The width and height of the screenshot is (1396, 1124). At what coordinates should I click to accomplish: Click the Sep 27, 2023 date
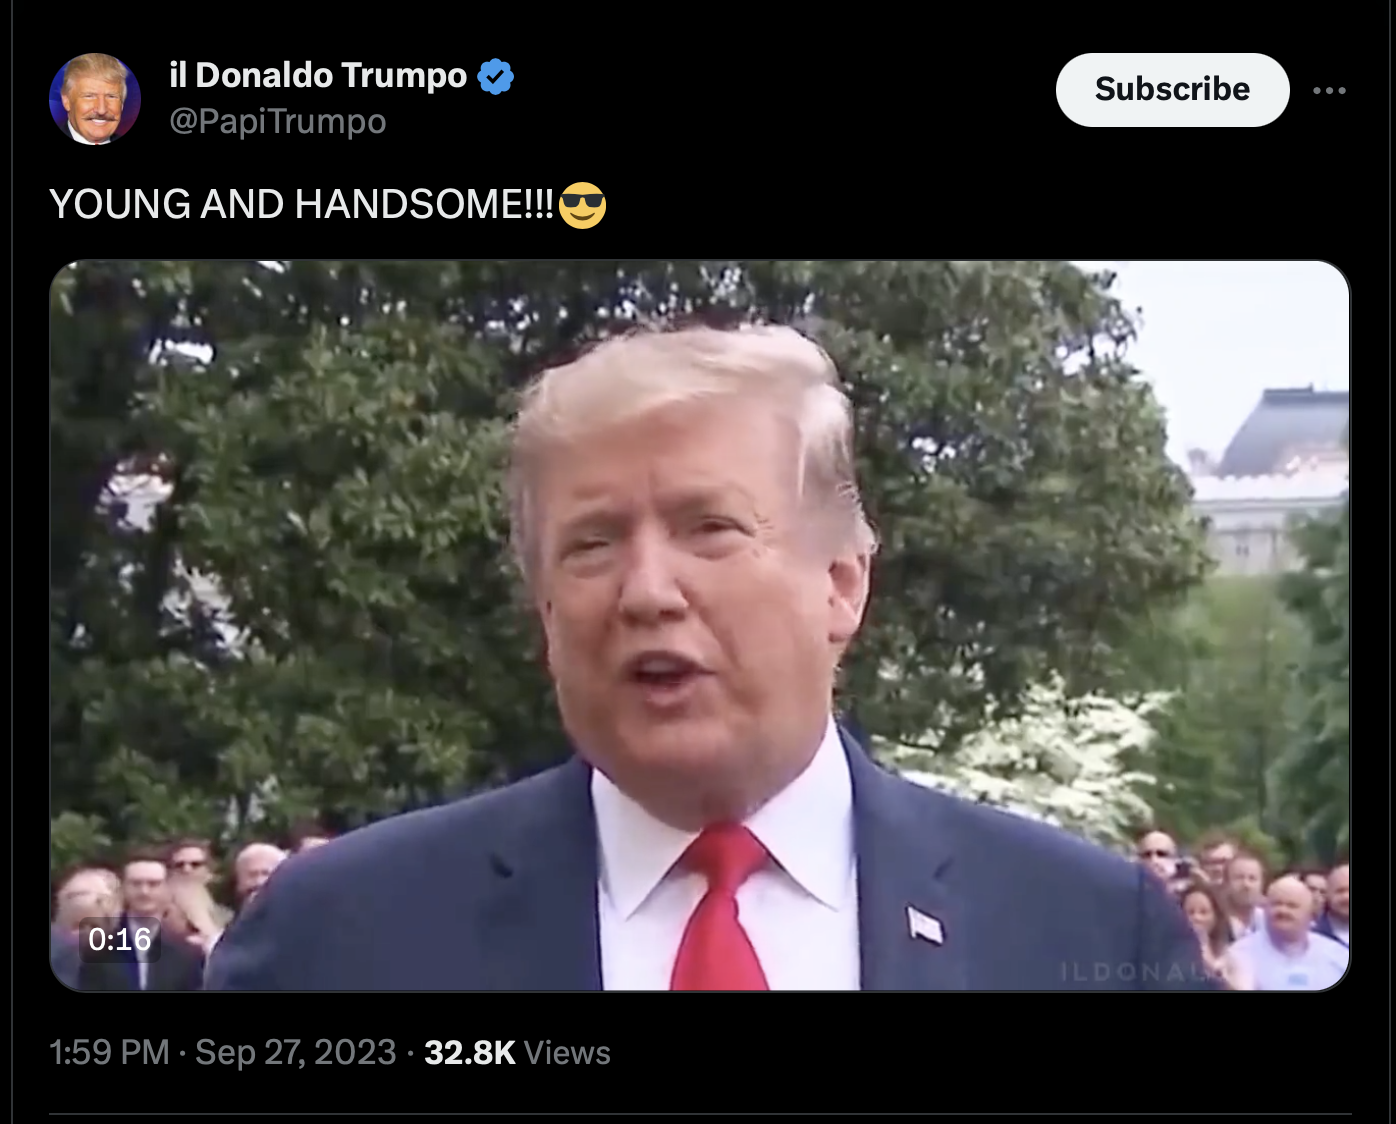point(296,1052)
